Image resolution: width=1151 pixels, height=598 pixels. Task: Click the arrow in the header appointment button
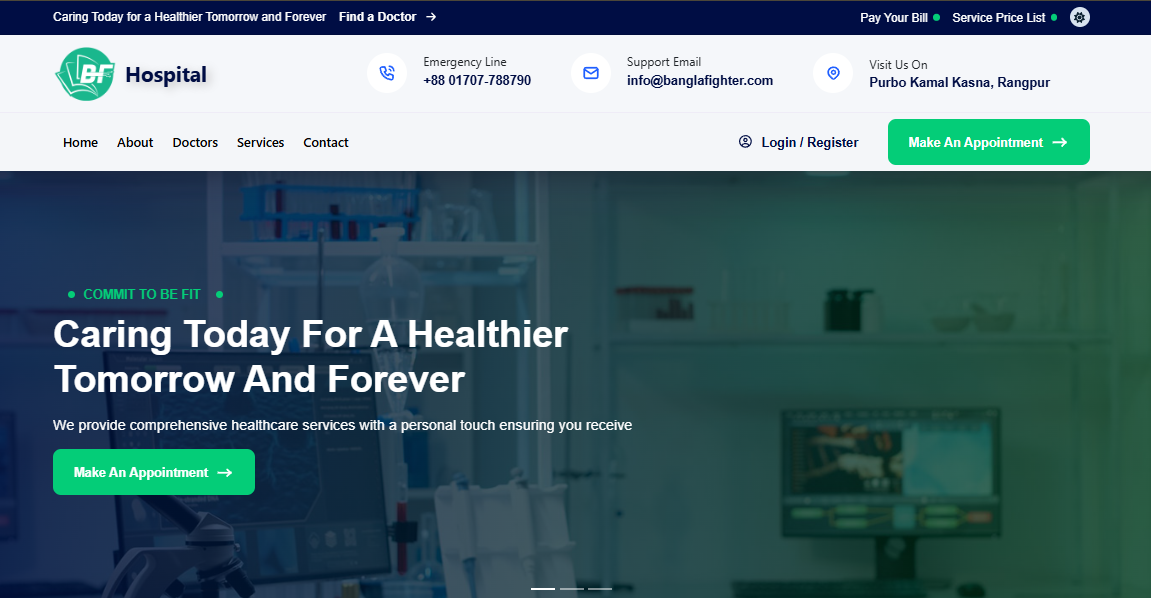coord(1060,142)
